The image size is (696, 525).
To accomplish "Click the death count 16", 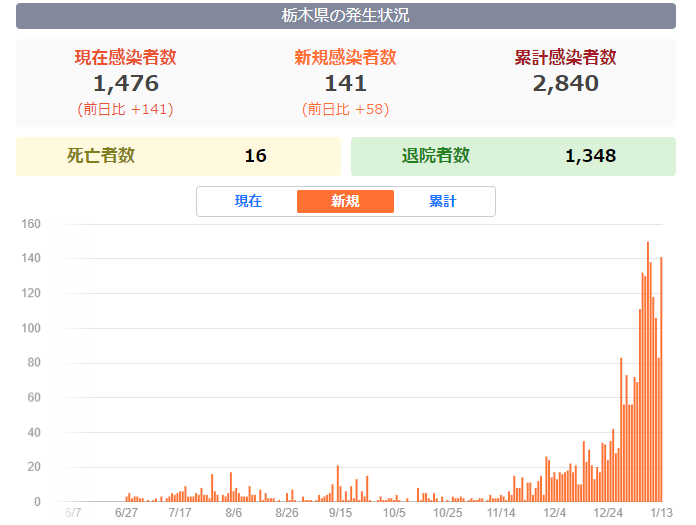I will [256, 156].
